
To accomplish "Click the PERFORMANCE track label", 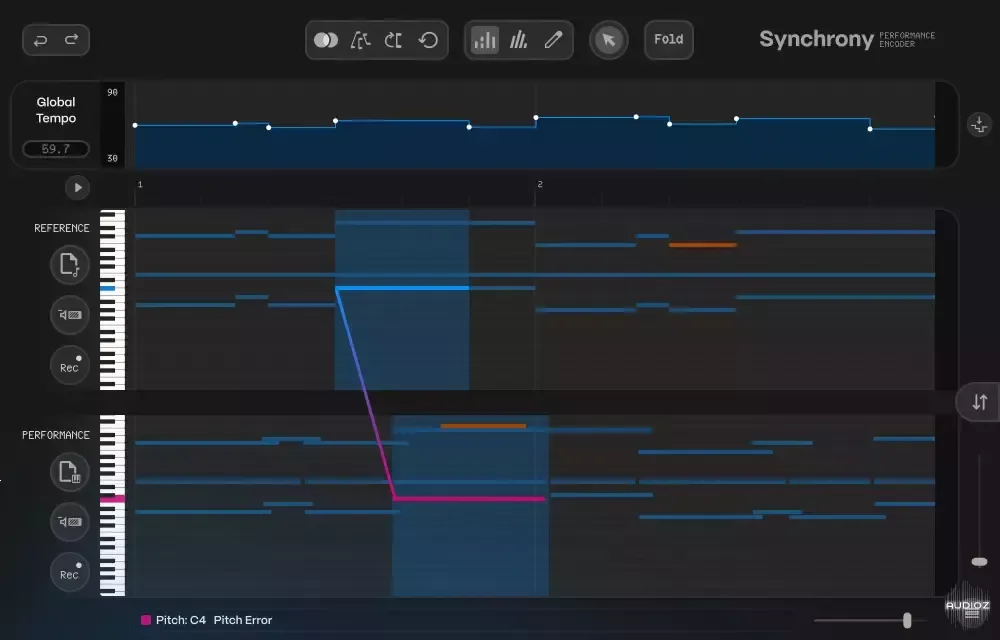I will click(x=55, y=435).
